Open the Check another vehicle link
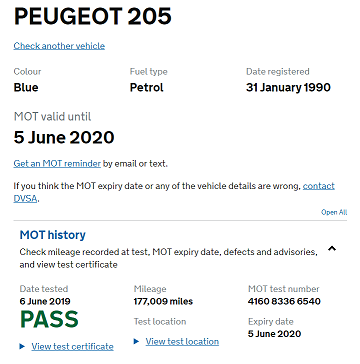 pyautogui.click(x=59, y=46)
